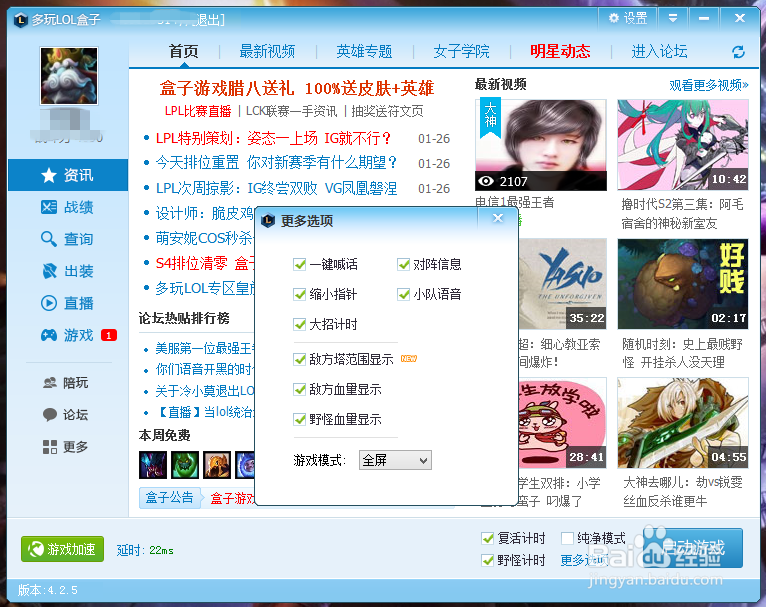The width and height of the screenshot is (766, 607).
Task: Open news 今天排位重置 article
Action: pos(277,163)
